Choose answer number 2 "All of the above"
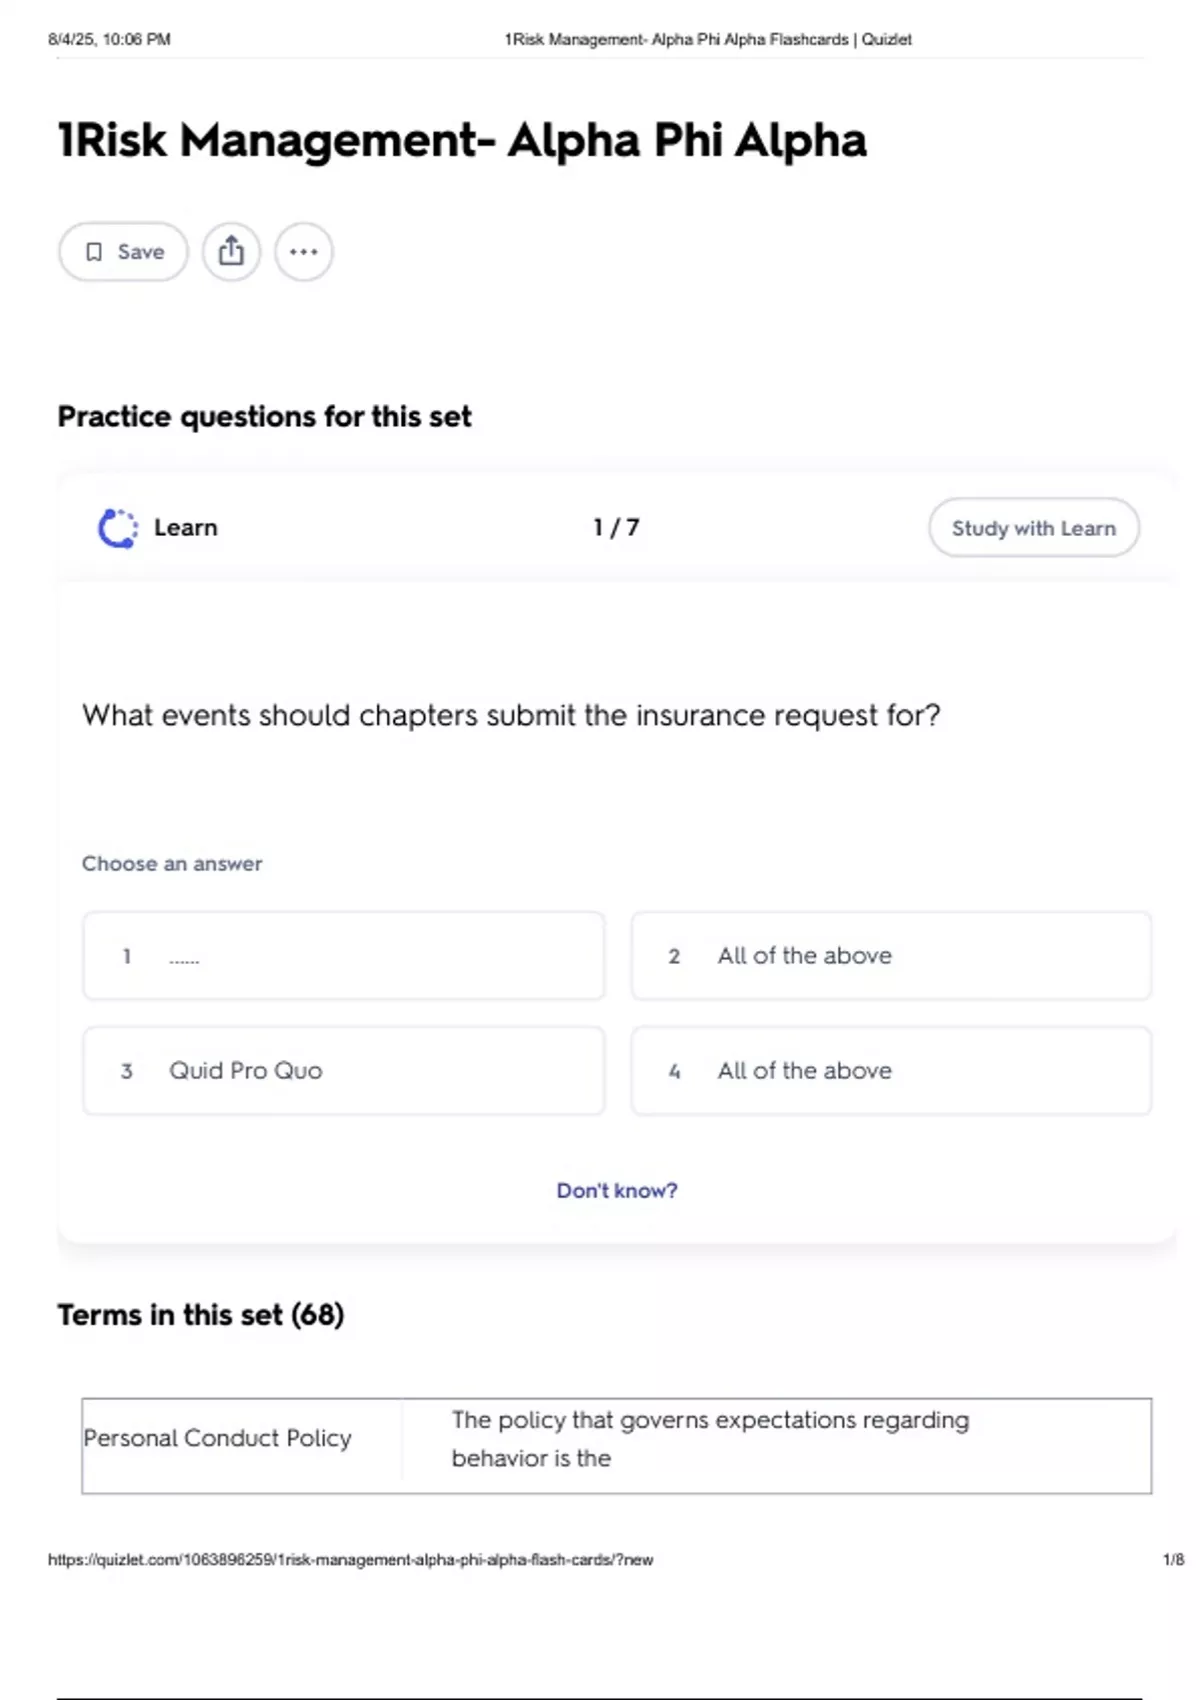Image resolution: width=1200 pixels, height=1700 pixels. pyautogui.click(x=890, y=956)
